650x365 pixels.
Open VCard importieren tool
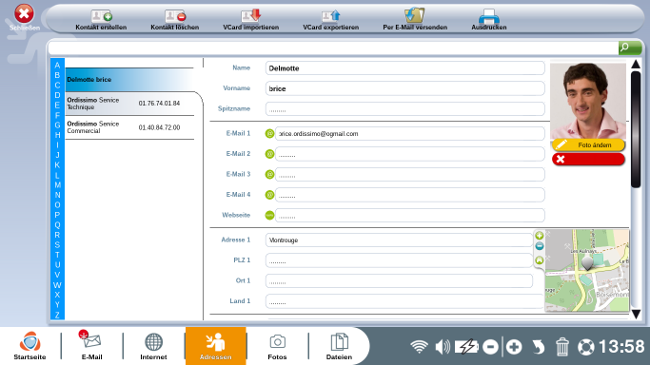pos(251,16)
